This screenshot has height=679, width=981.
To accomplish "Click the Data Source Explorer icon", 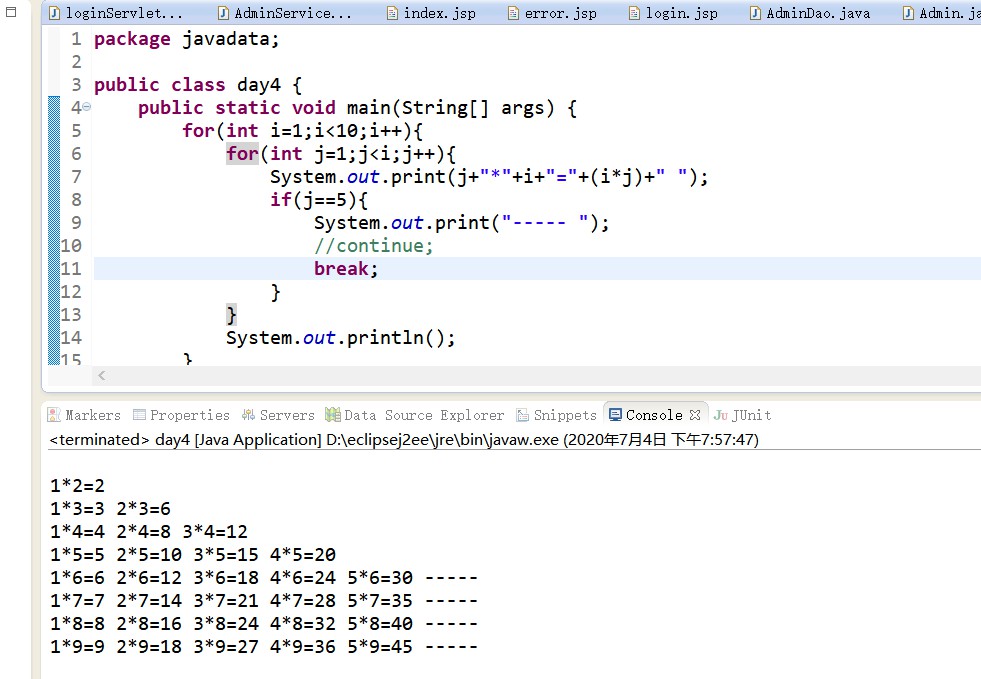I will tap(333, 415).
